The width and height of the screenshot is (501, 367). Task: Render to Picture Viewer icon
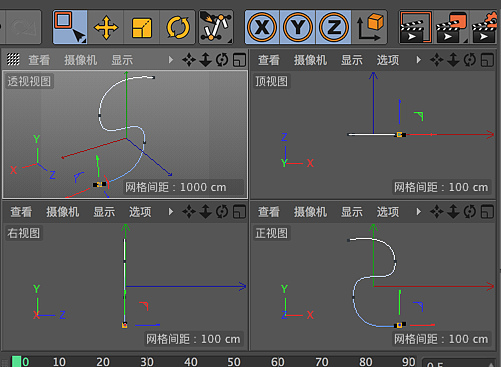[451, 27]
